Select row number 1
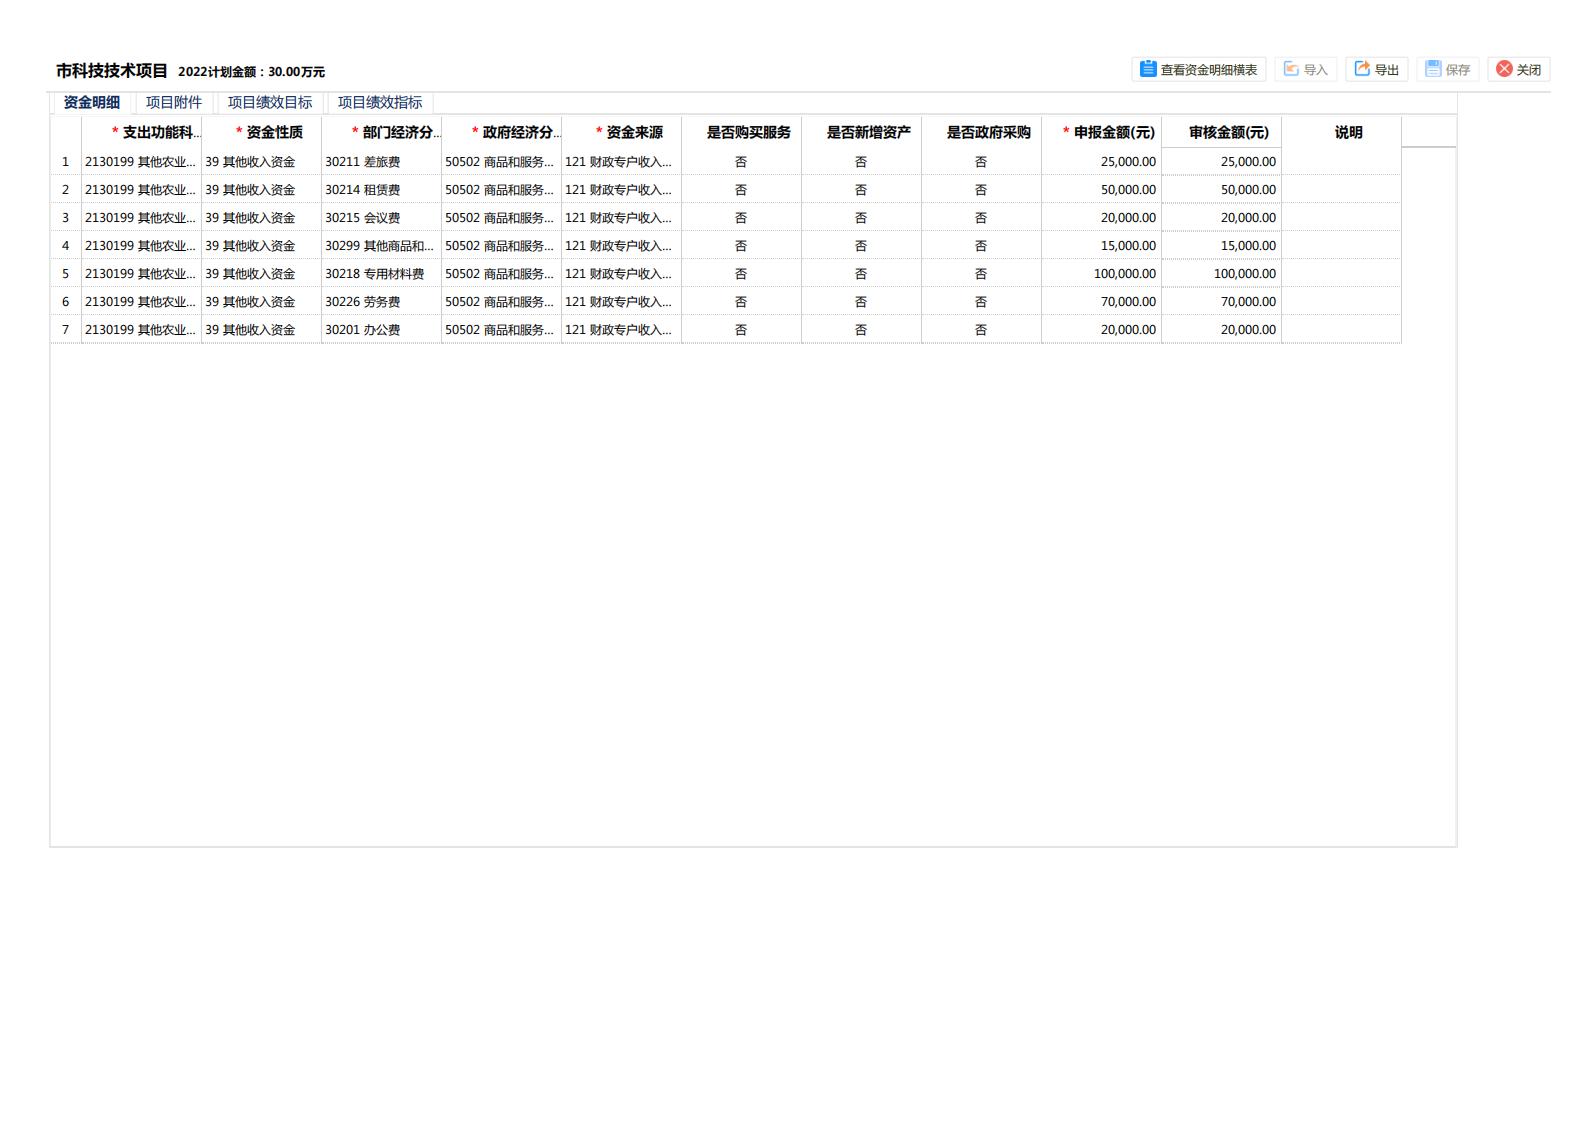 pos(66,161)
